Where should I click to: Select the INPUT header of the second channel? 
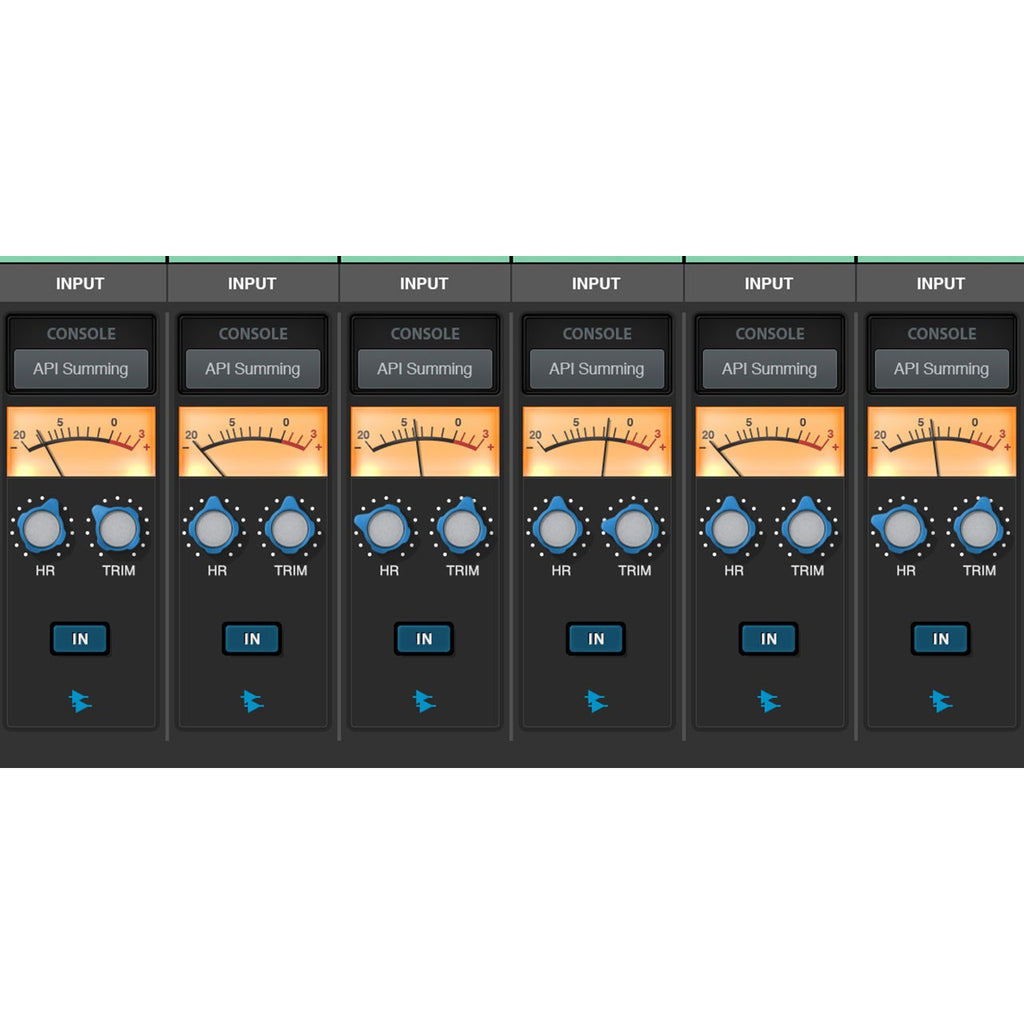click(253, 283)
